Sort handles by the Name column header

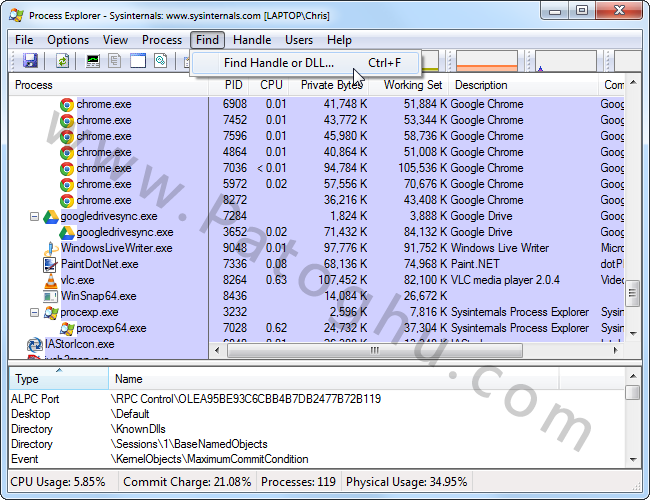tap(334, 379)
